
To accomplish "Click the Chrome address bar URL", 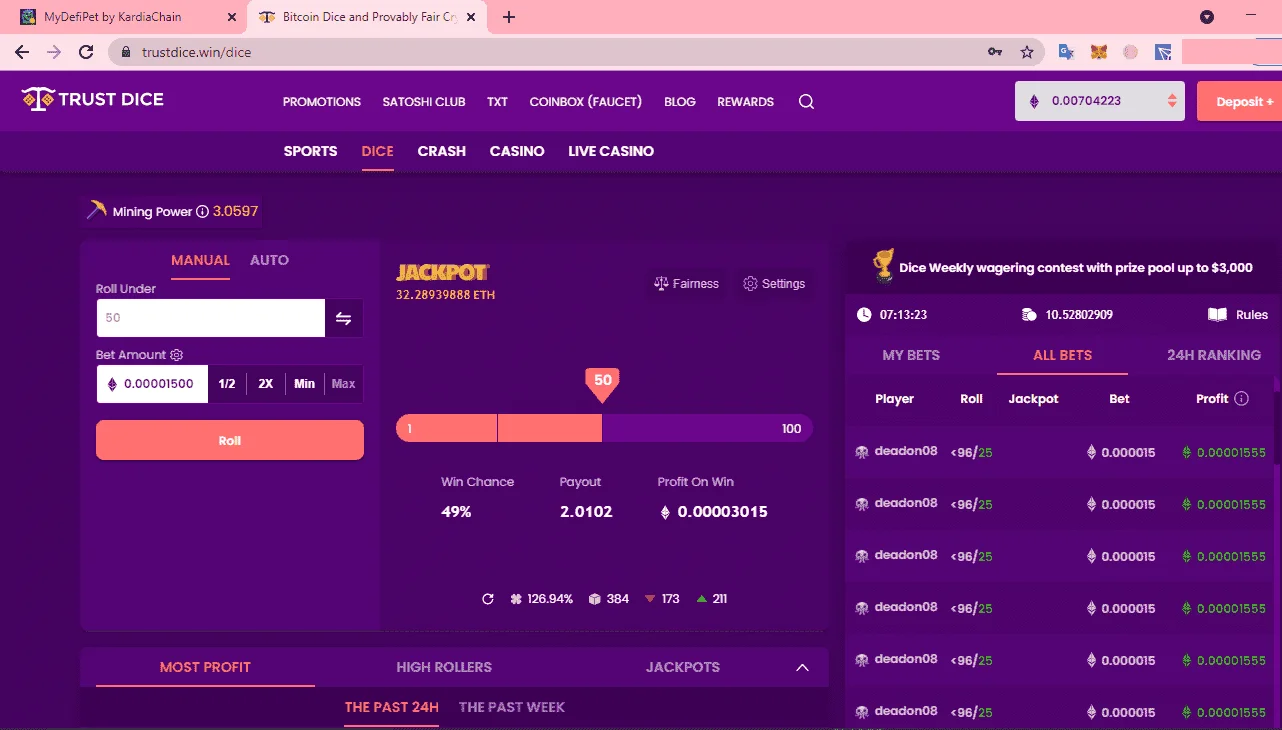I will tap(195, 52).
